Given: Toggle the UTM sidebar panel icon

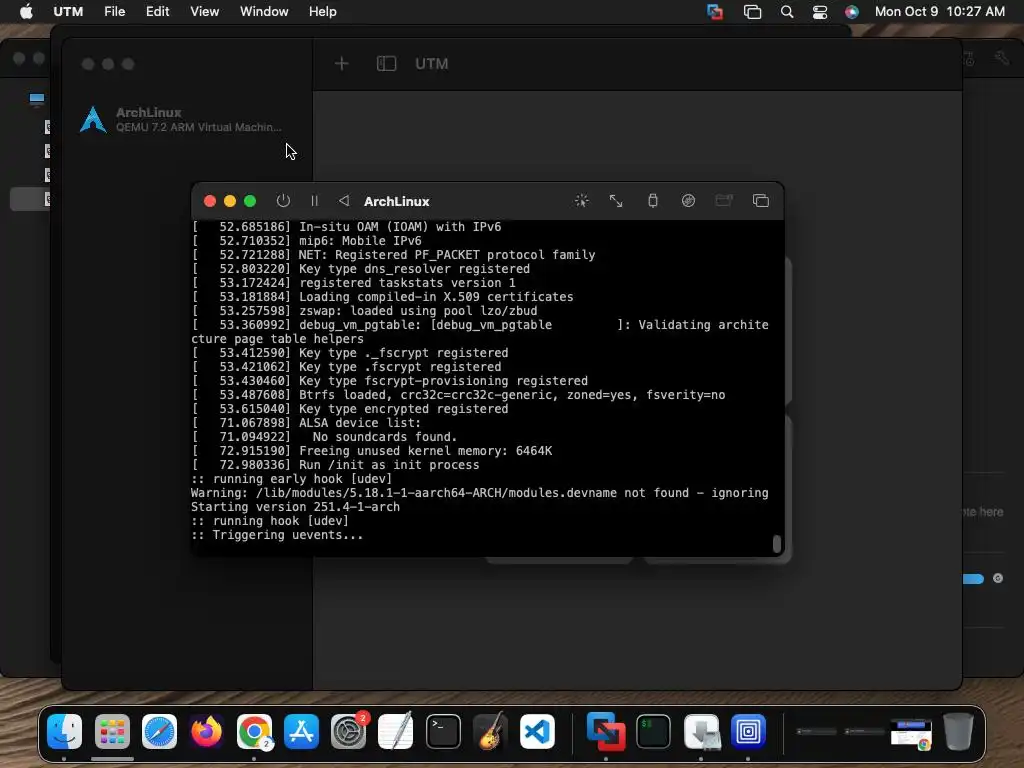Looking at the screenshot, I should coord(386,63).
